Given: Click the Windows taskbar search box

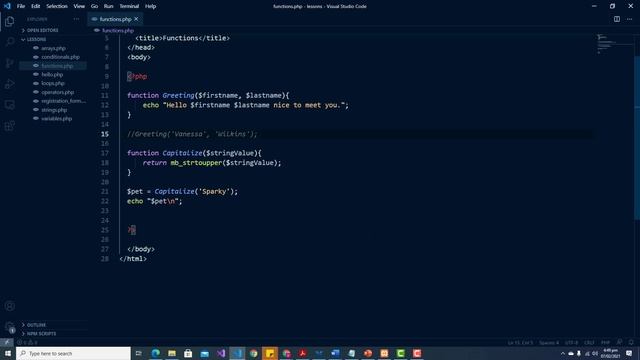Looking at the screenshot, I should (x=73, y=353).
